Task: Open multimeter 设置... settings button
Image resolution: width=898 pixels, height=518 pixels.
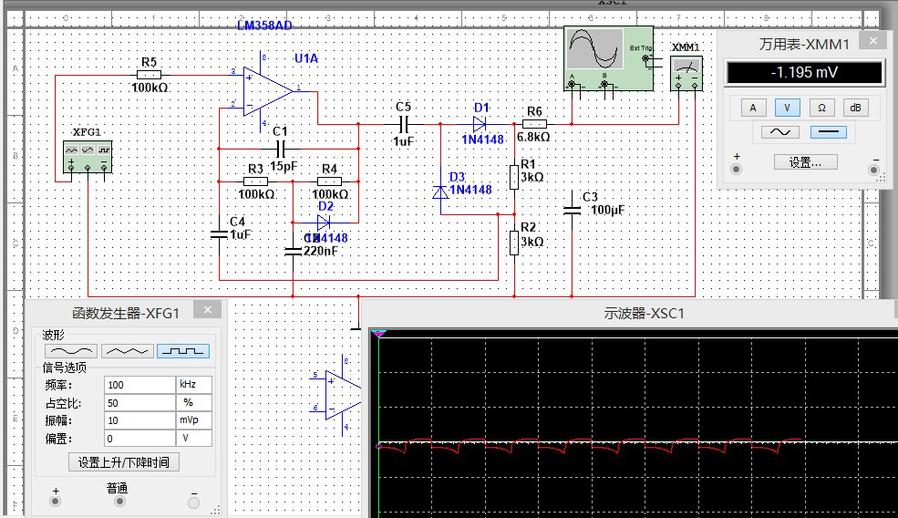Action: coord(805,162)
